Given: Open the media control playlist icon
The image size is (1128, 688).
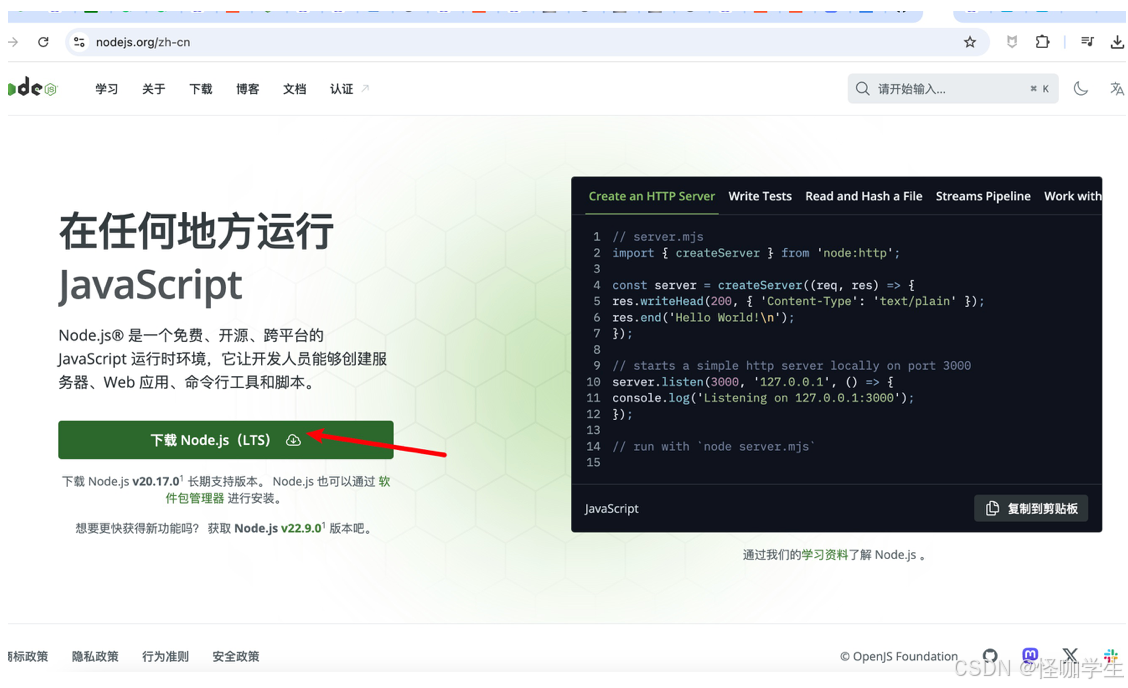Looking at the screenshot, I should pyautogui.click(x=1088, y=42).
